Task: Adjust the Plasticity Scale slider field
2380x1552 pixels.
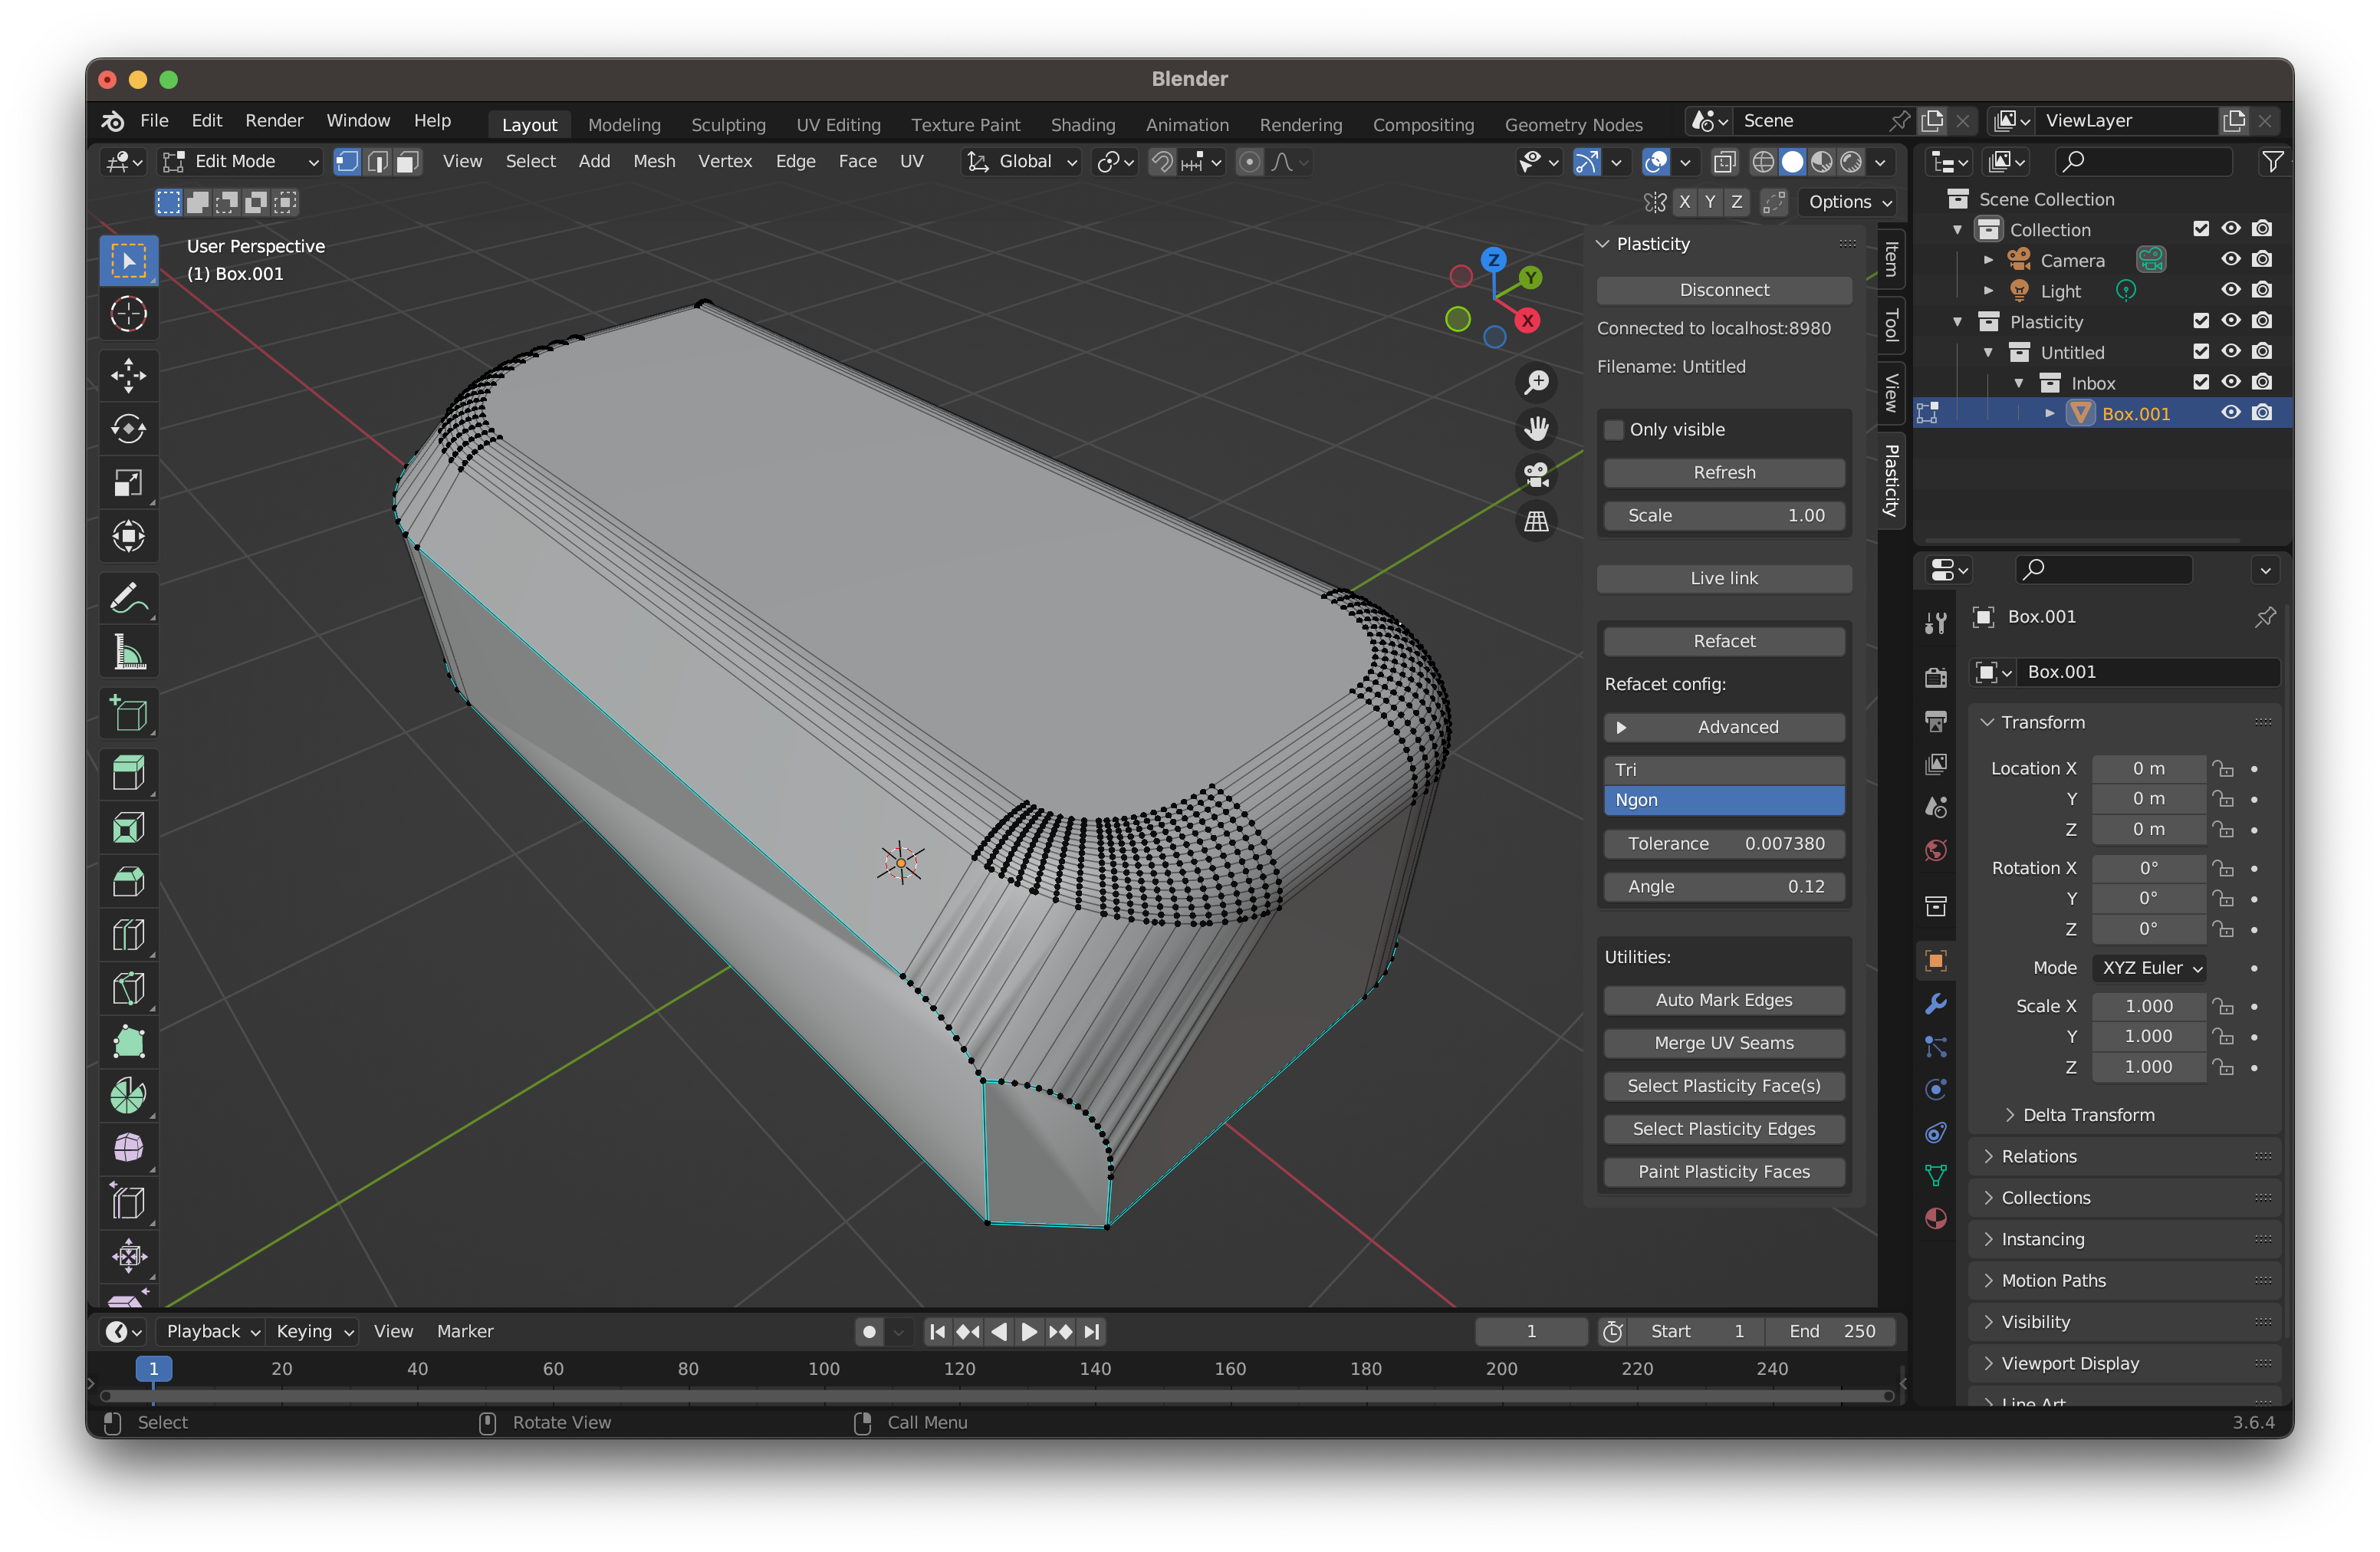Action: pos(1724,516)
